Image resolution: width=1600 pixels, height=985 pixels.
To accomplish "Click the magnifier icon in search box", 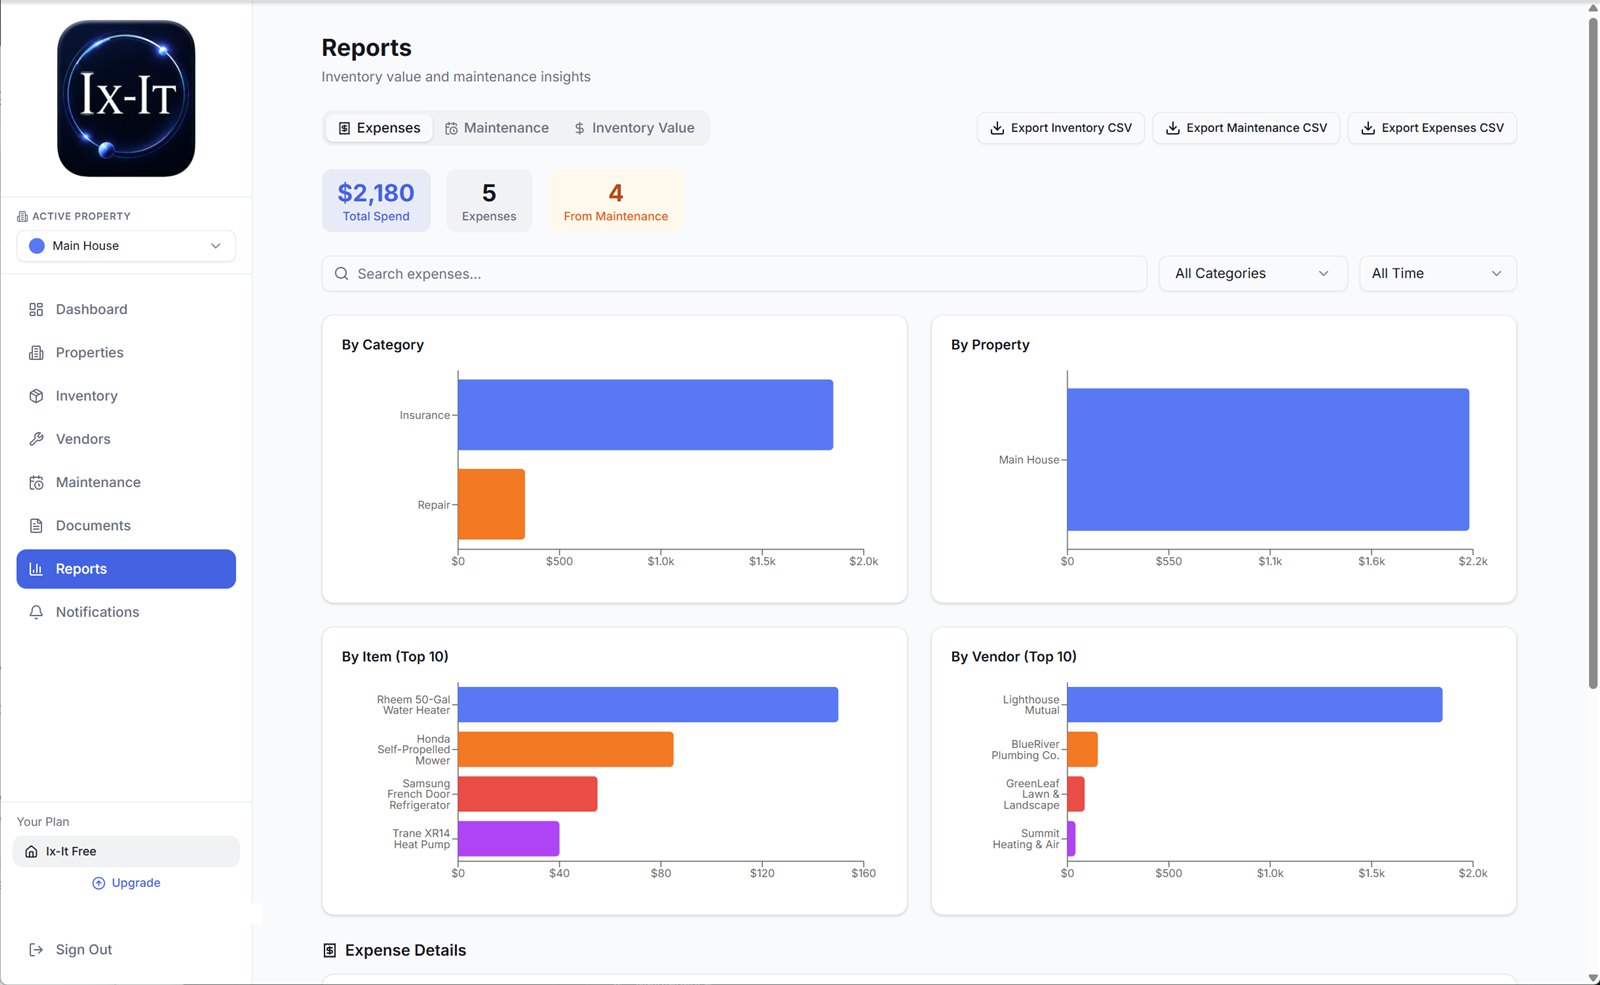I will (342, 274).
